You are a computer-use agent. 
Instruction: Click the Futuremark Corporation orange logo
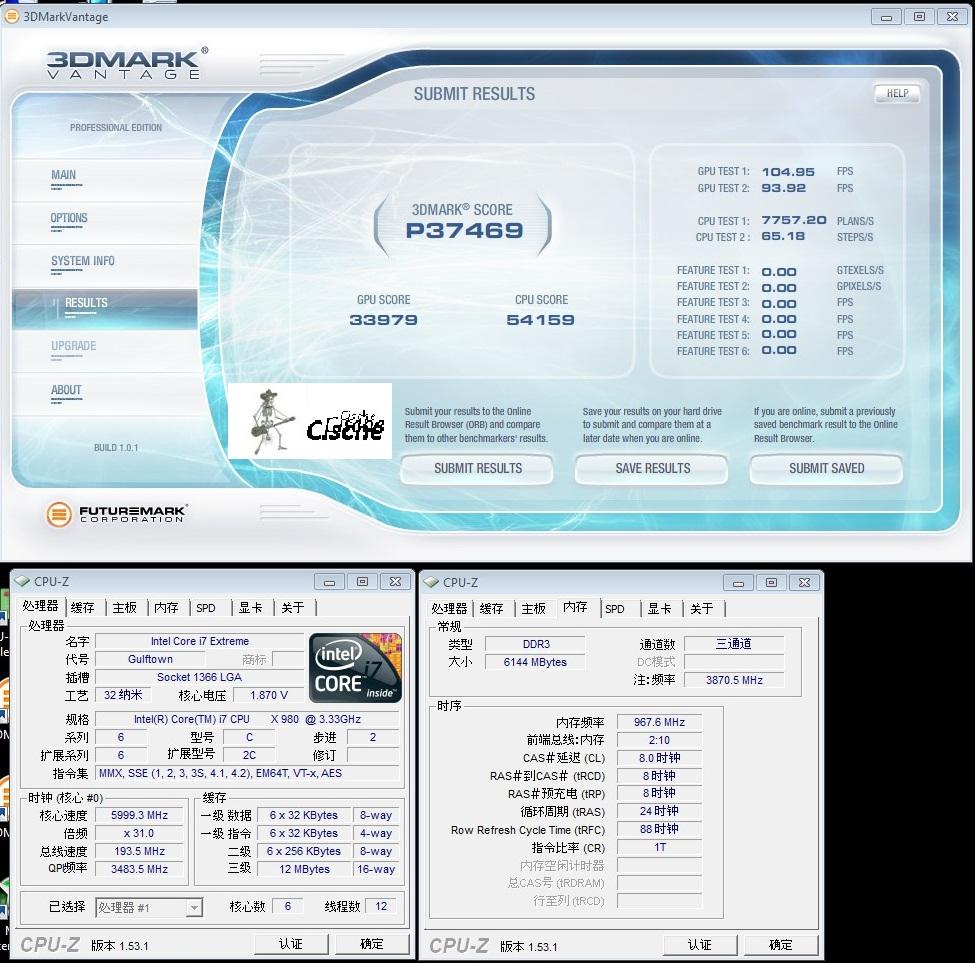click(x=59, y=514)
